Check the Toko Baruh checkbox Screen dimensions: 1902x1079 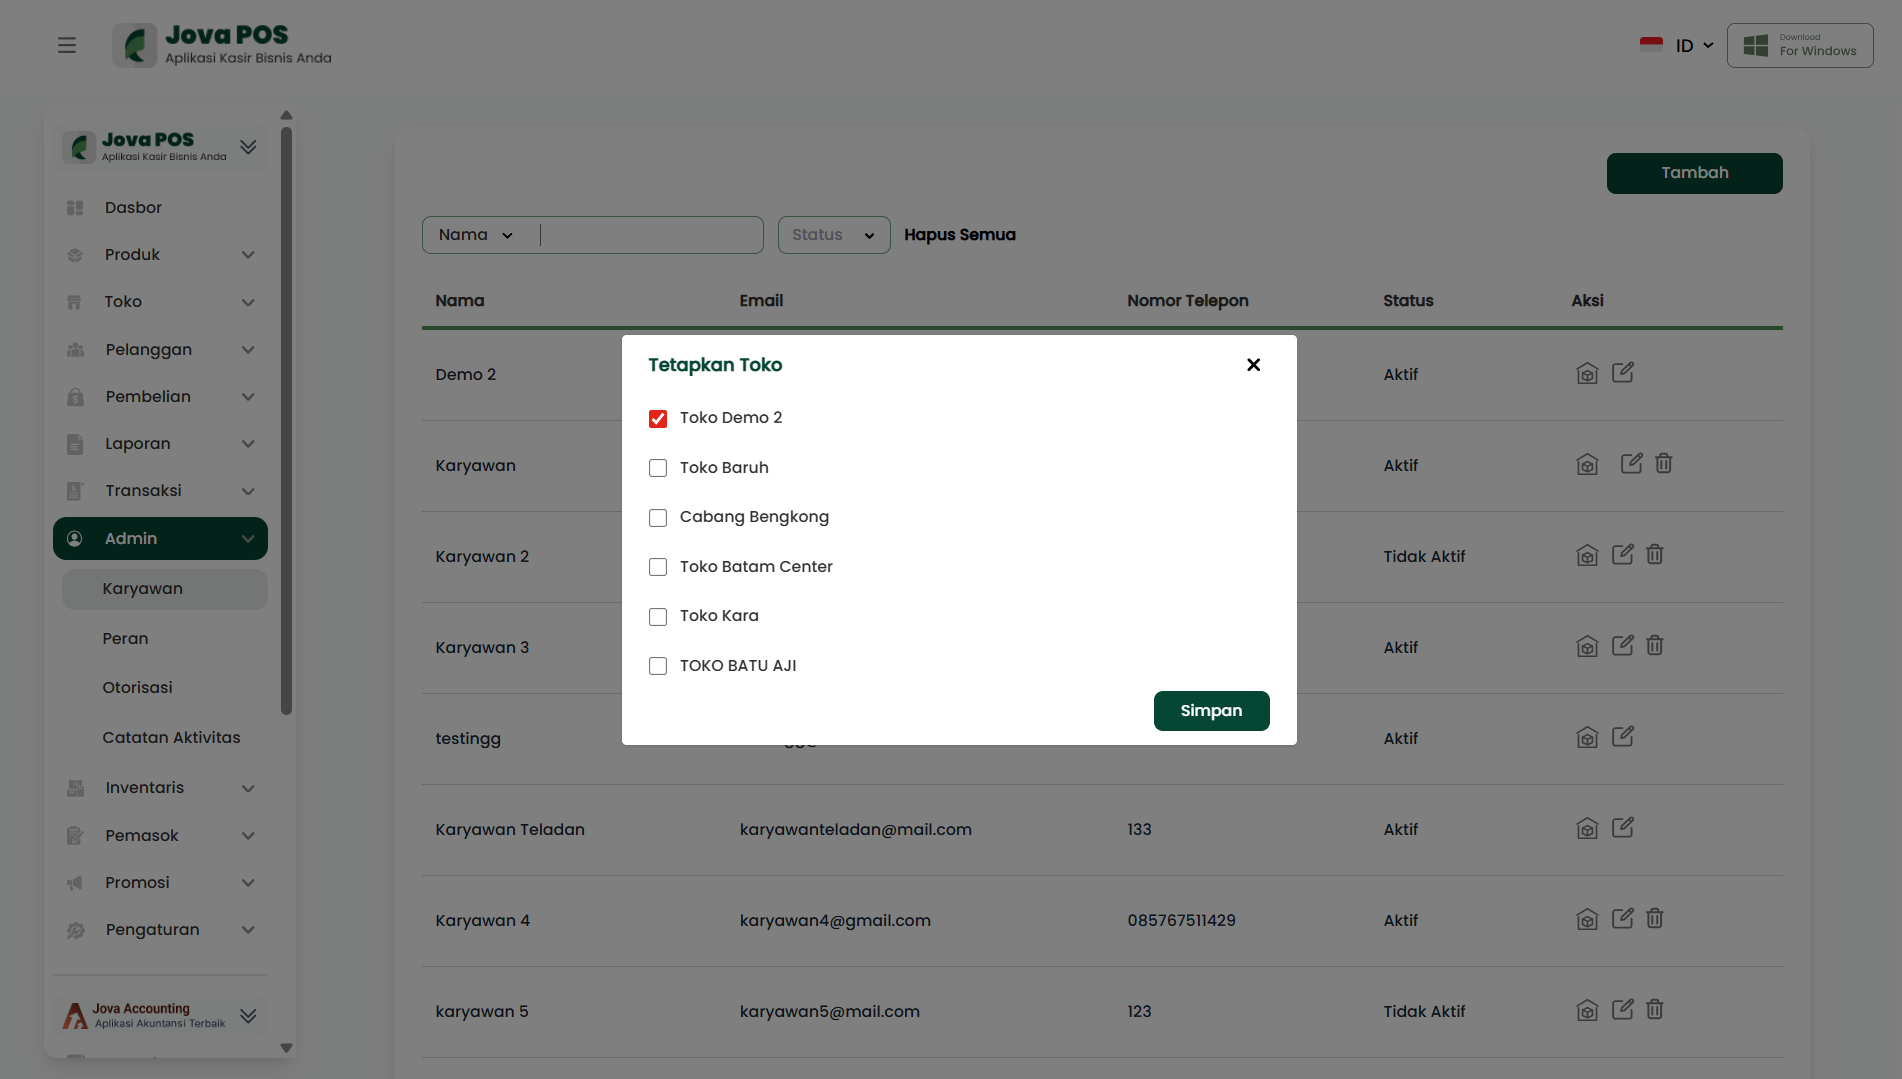click(658, 468)
